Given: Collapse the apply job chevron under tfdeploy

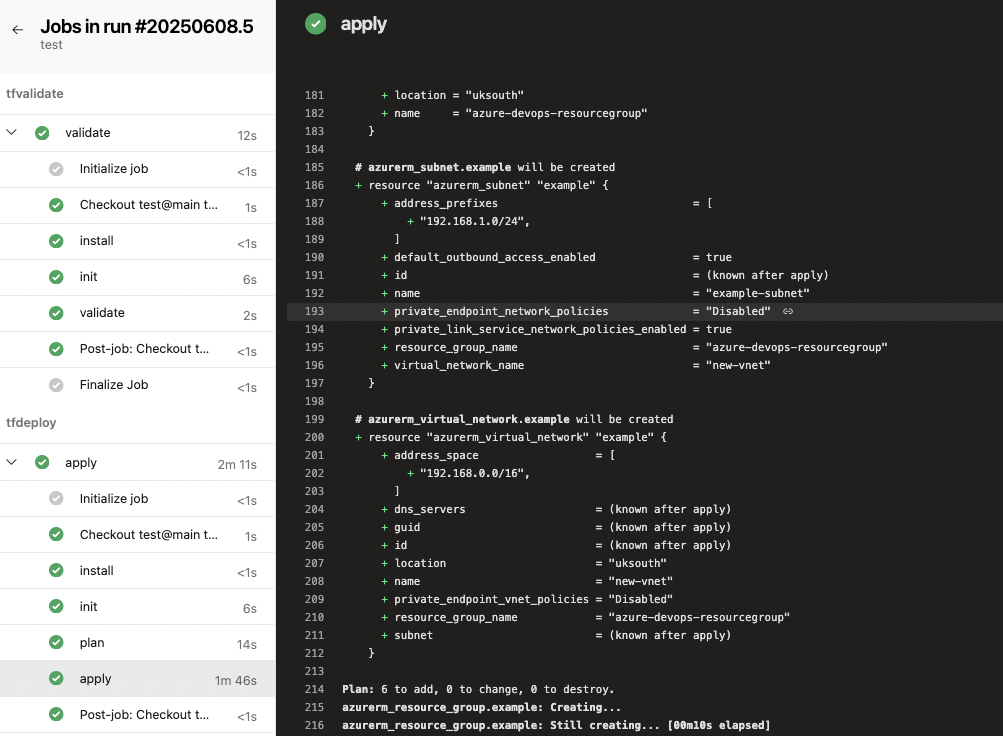Looking at the screenshot, I should tap(12, 463).
